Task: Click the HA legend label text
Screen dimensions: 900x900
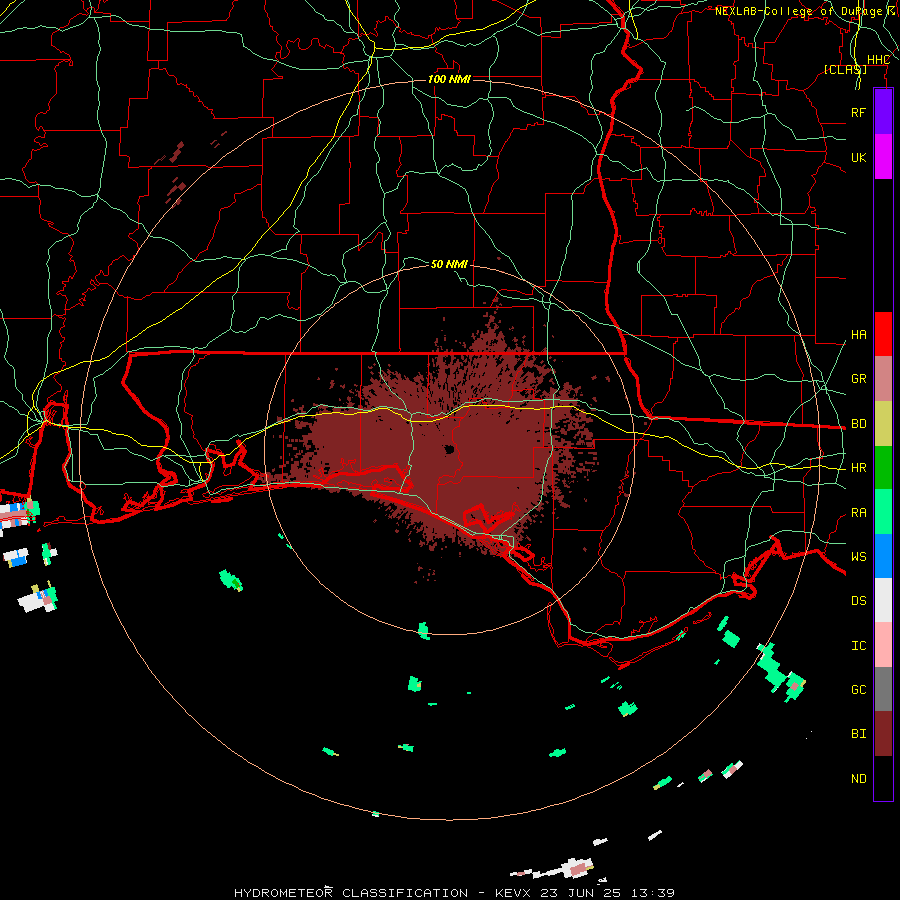Action: 859,335
